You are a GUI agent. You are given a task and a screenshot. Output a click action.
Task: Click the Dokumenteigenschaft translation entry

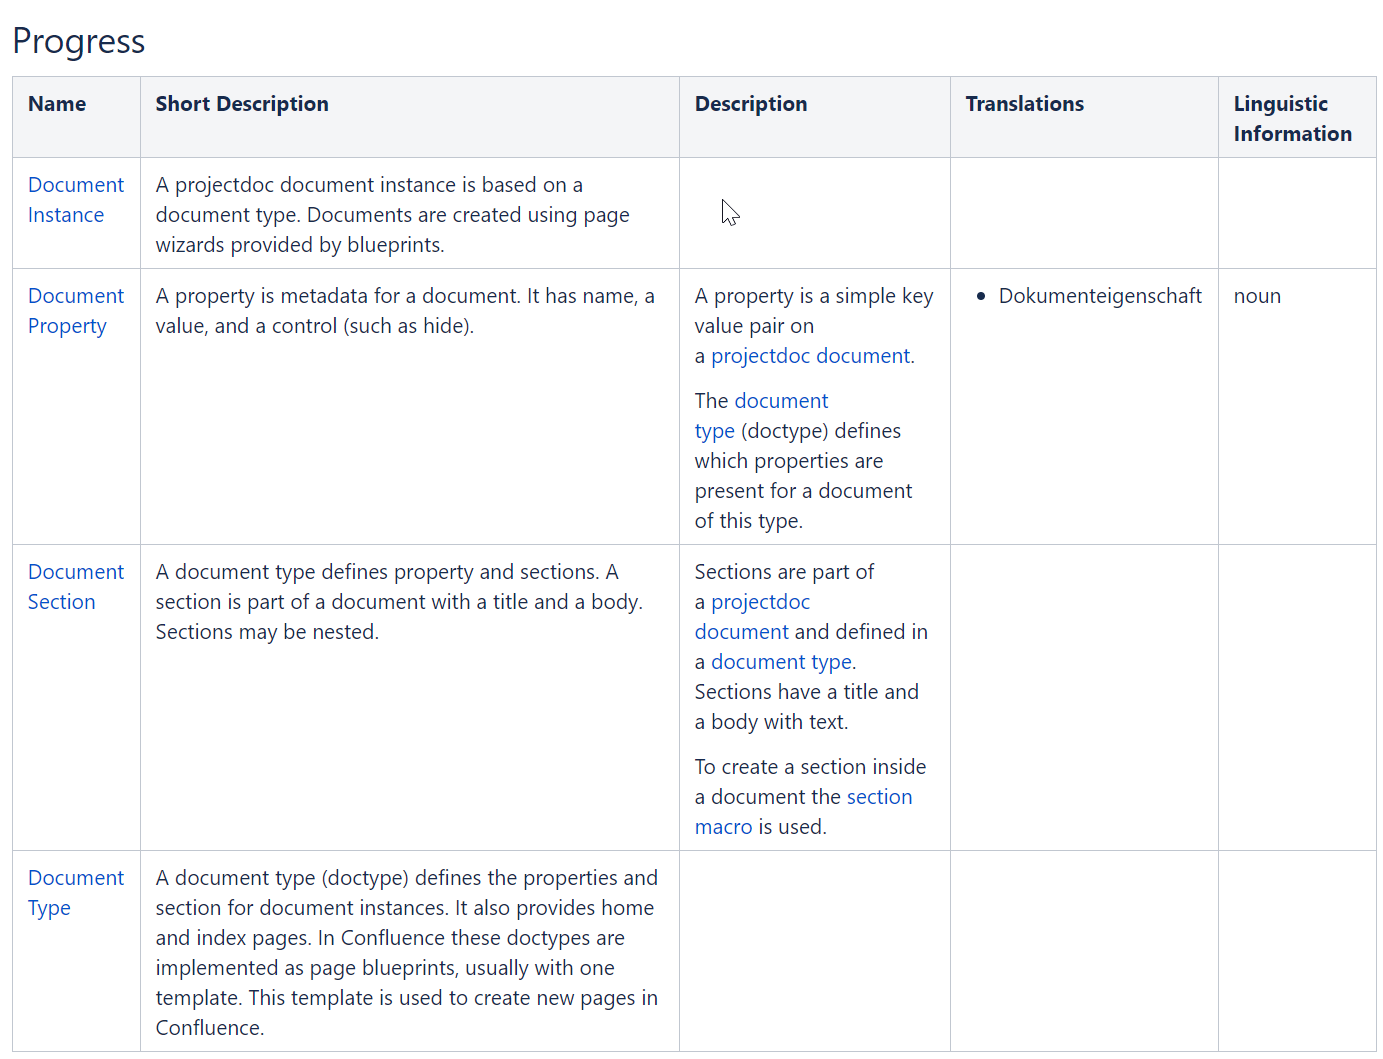pos(1099,296)
